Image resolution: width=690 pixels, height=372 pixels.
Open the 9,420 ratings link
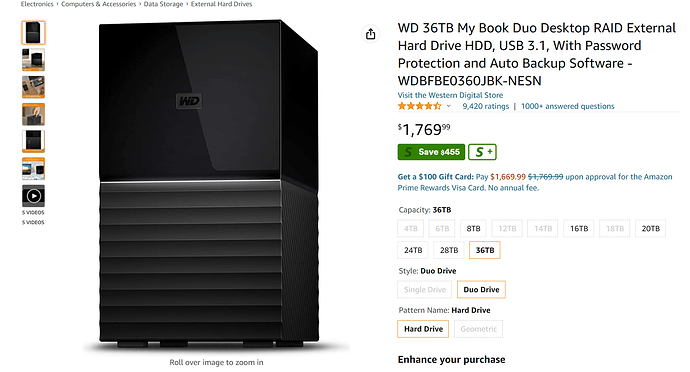(485, 106)
